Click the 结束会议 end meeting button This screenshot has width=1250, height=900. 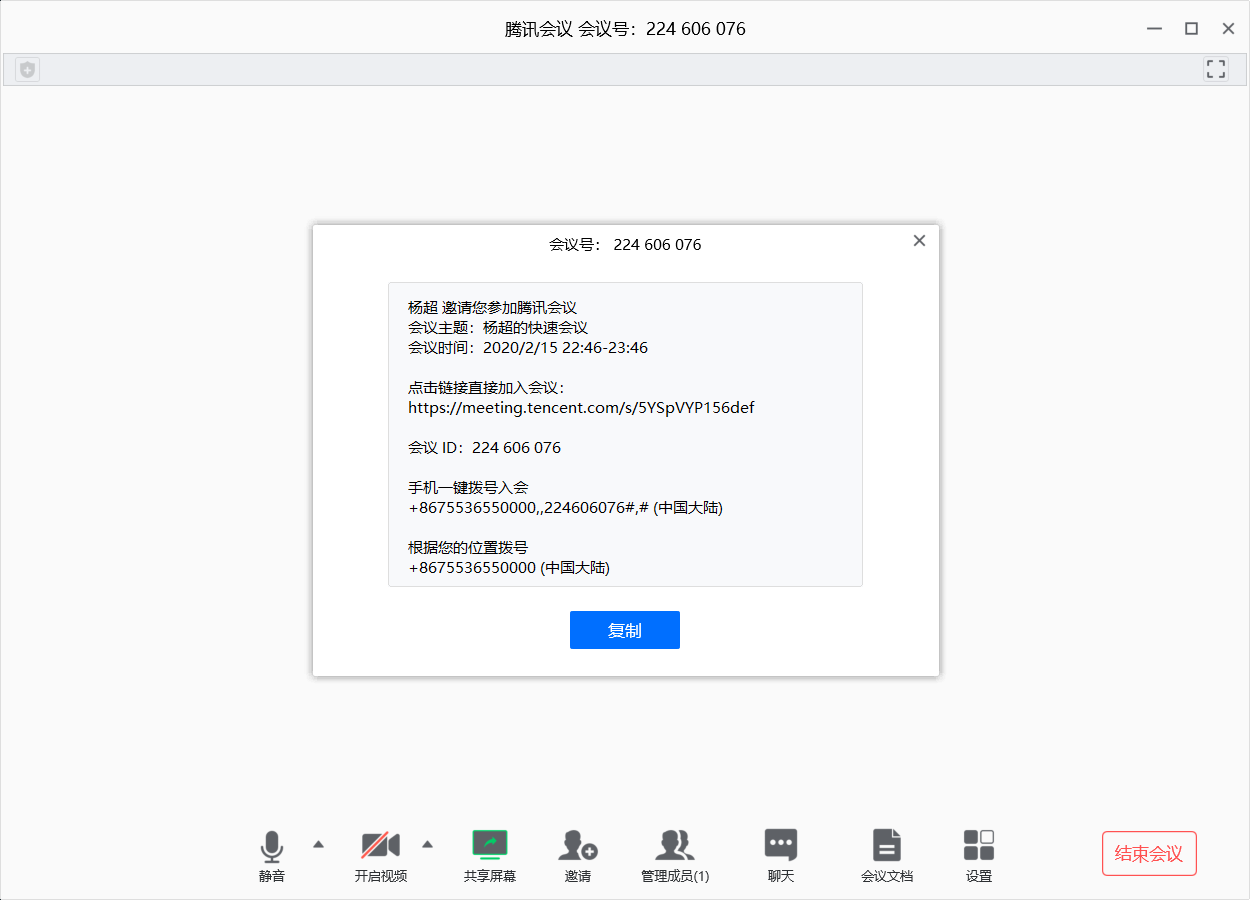1149,854
